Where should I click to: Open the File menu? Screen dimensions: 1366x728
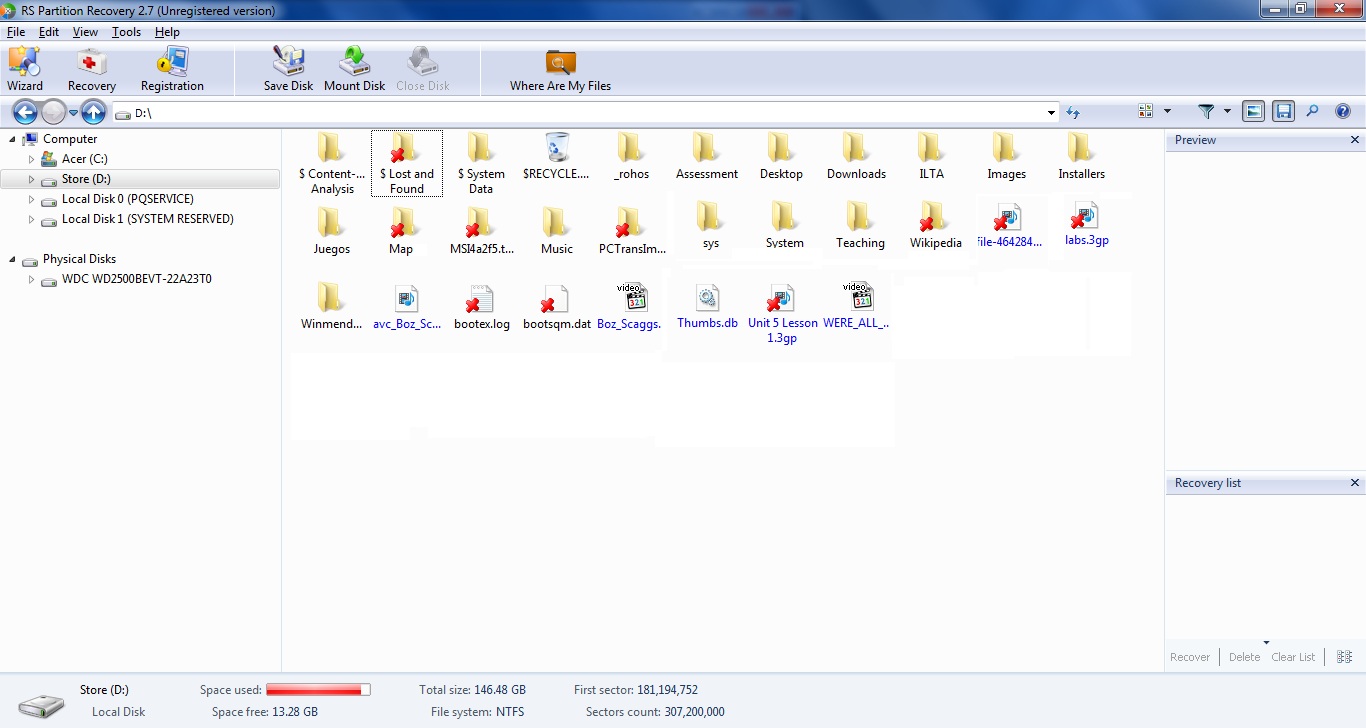pyautogui.click(x=16, y=32)
